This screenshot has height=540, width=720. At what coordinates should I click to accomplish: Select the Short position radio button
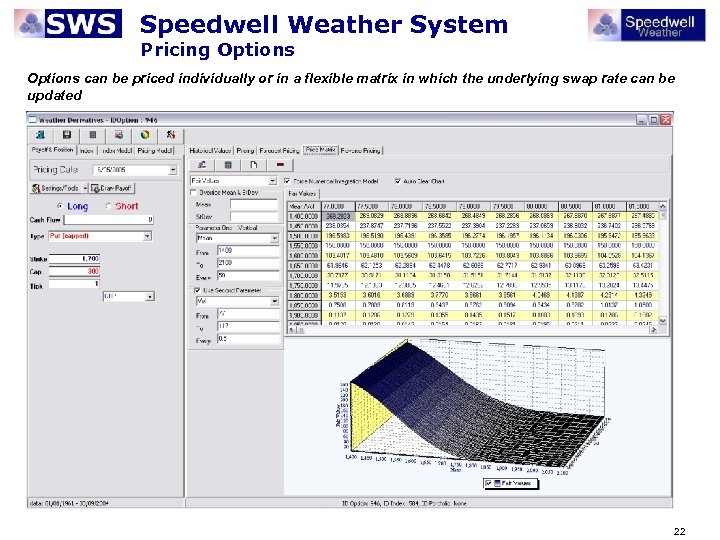tap(108, 206)
